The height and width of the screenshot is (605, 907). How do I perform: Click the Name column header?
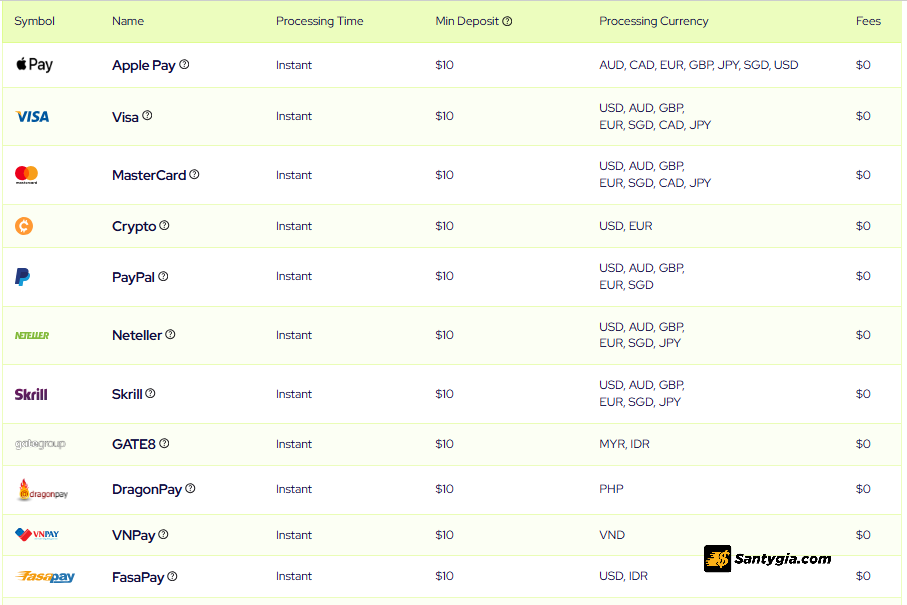click(128, 21)
